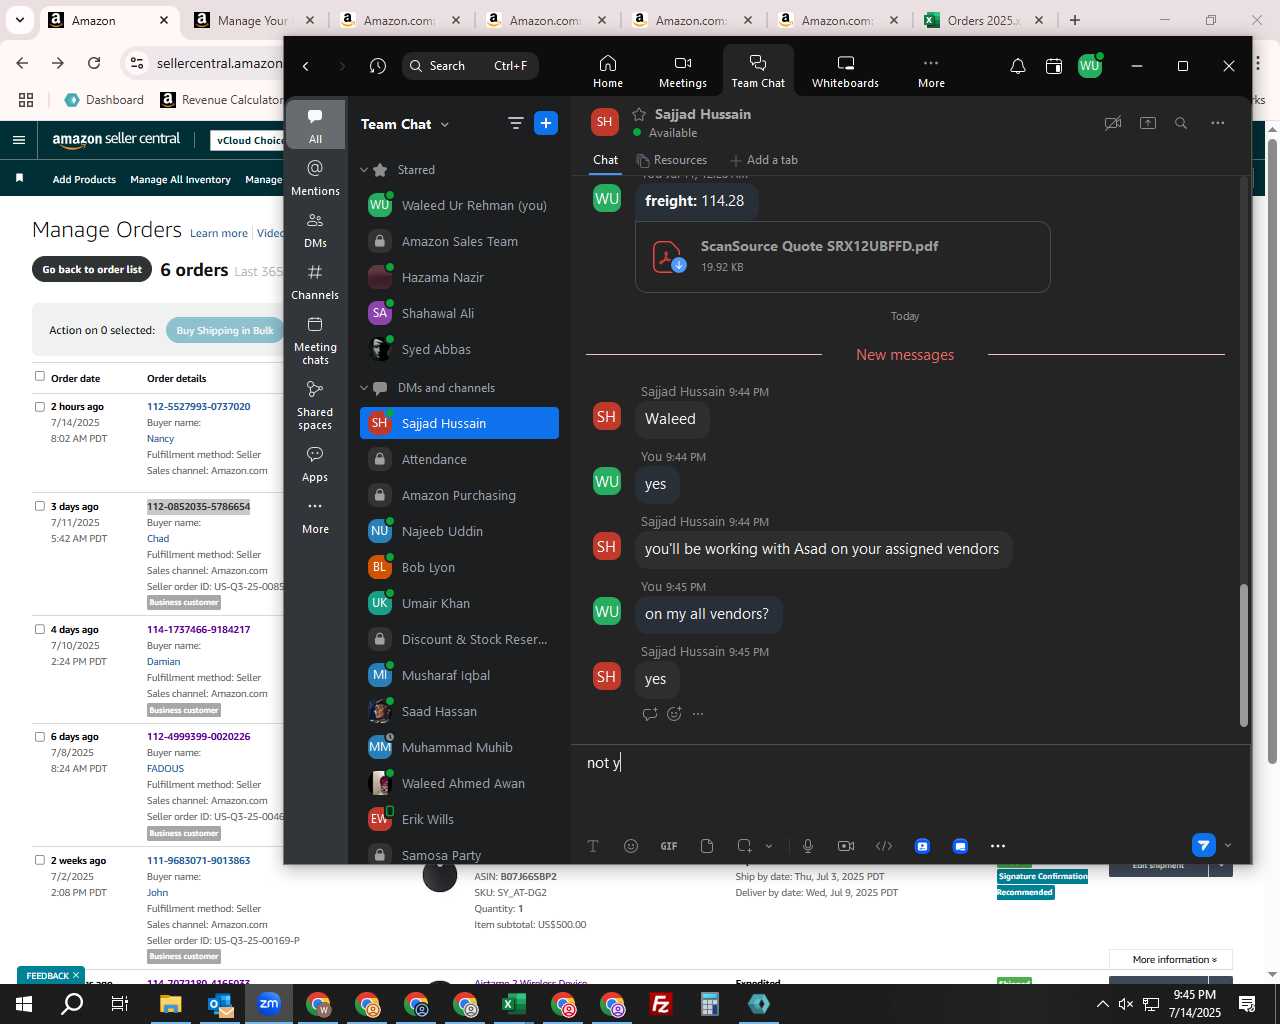Tick the checkbox for the 2 weeks ago order
Screen dimensions: 1280x1024
click(40, 860)
